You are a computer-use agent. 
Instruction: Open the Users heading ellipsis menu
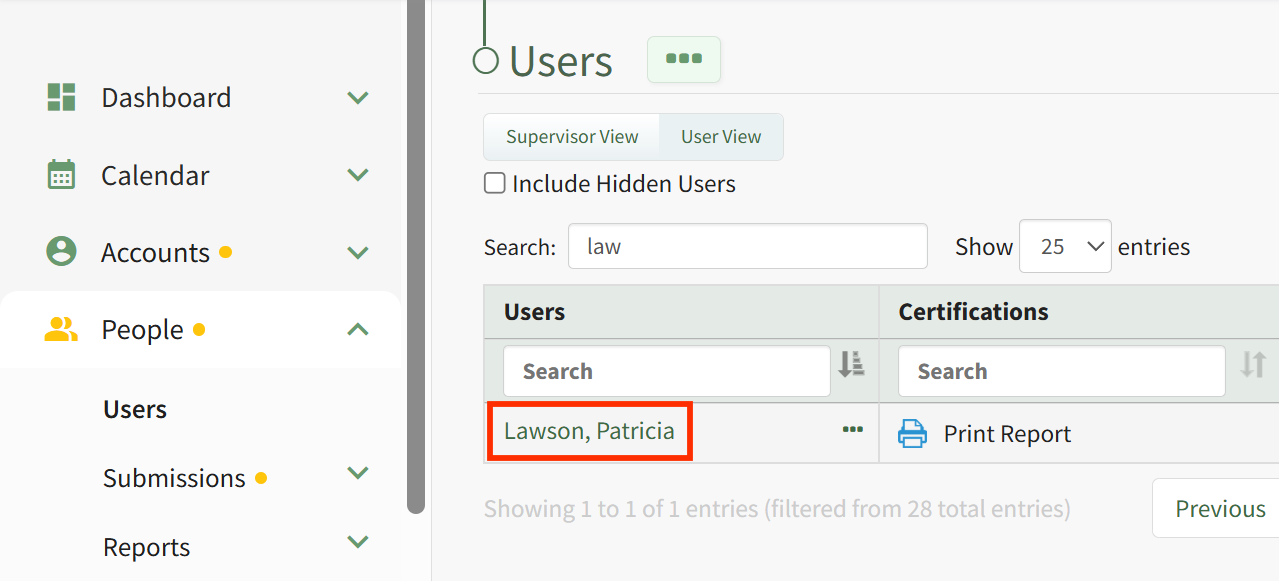click(684, 59)
